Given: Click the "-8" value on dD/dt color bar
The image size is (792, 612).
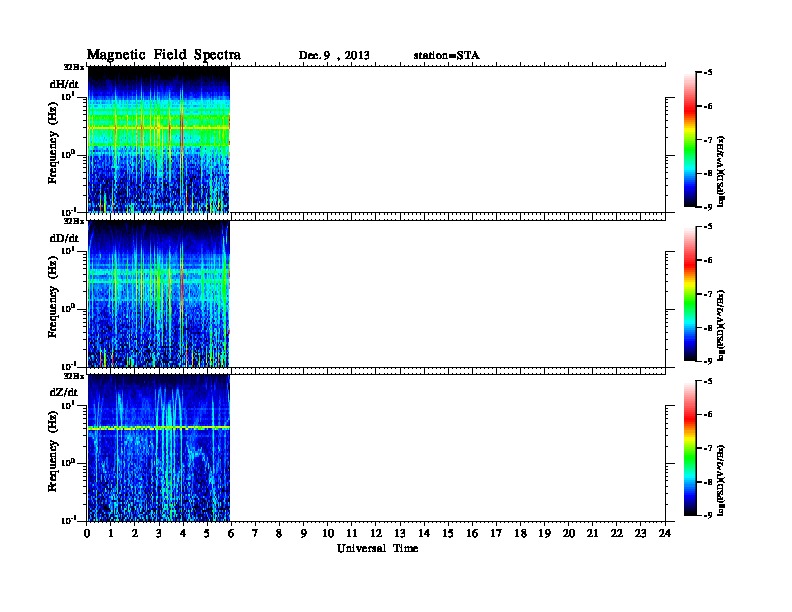Looking at the screenshot, I should click(x=709, y=328).
